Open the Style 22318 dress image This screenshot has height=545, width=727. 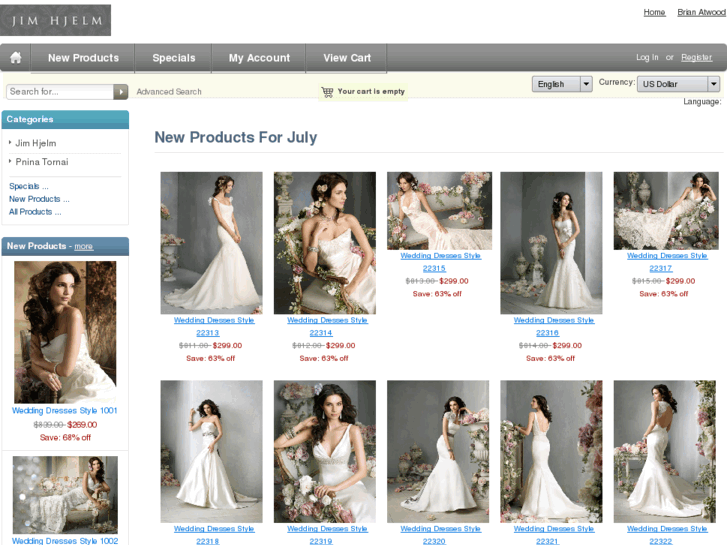211,452
